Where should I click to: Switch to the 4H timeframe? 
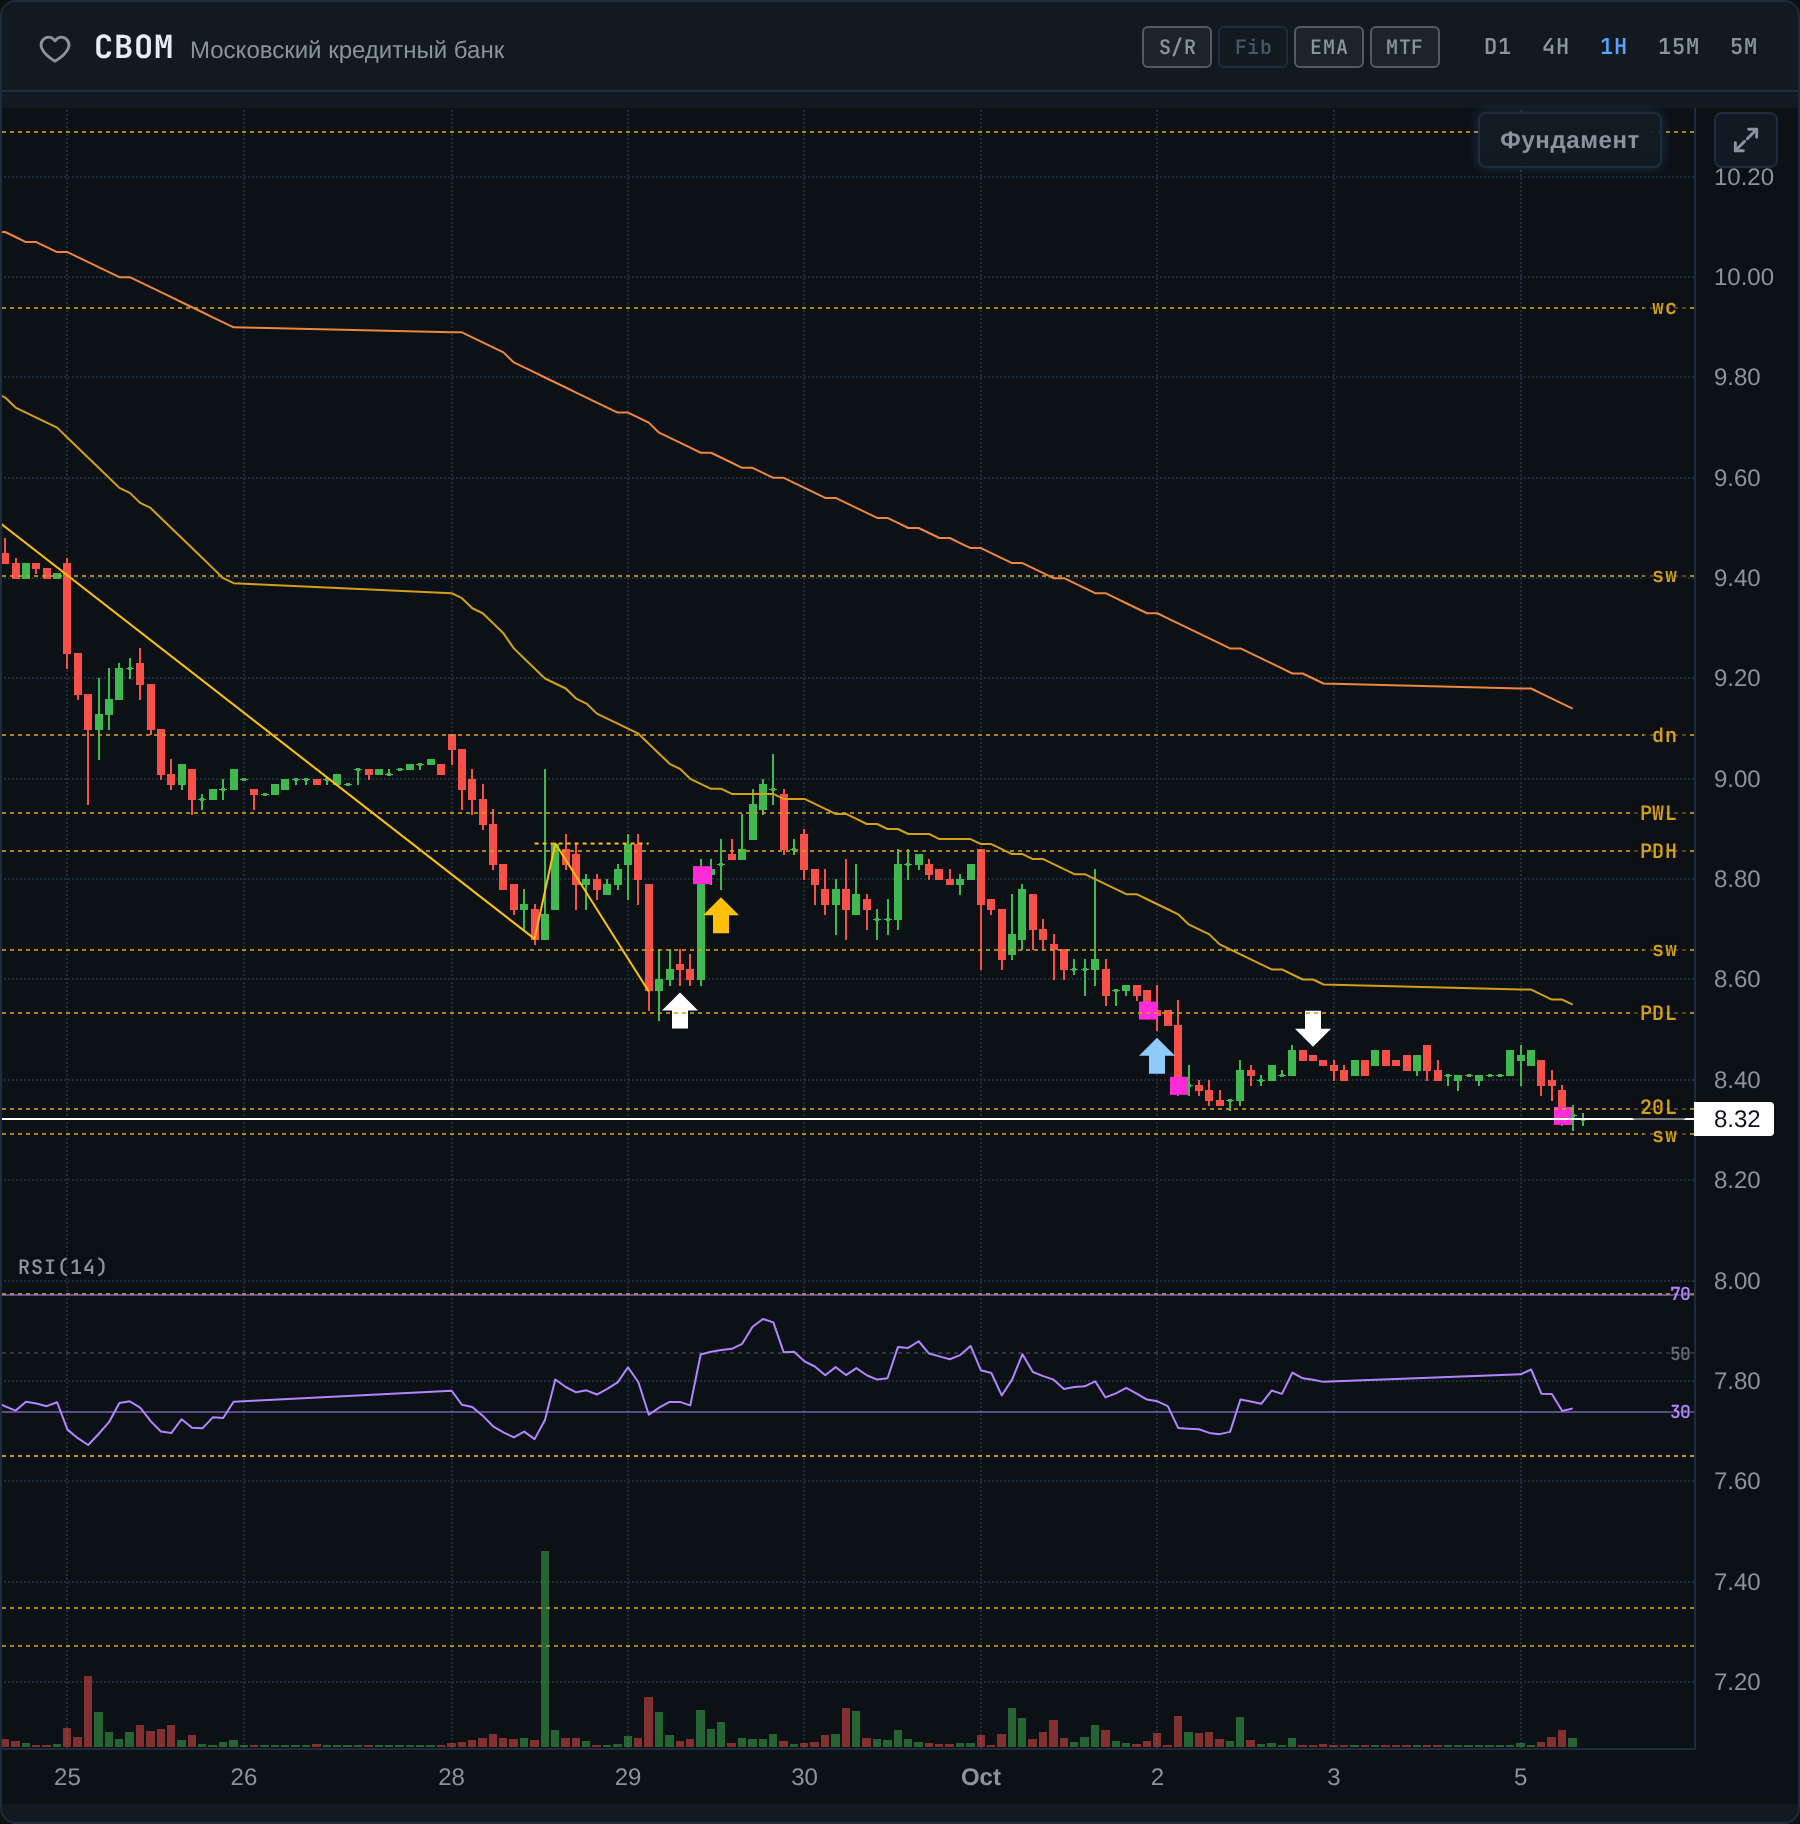click(1555, 47)
